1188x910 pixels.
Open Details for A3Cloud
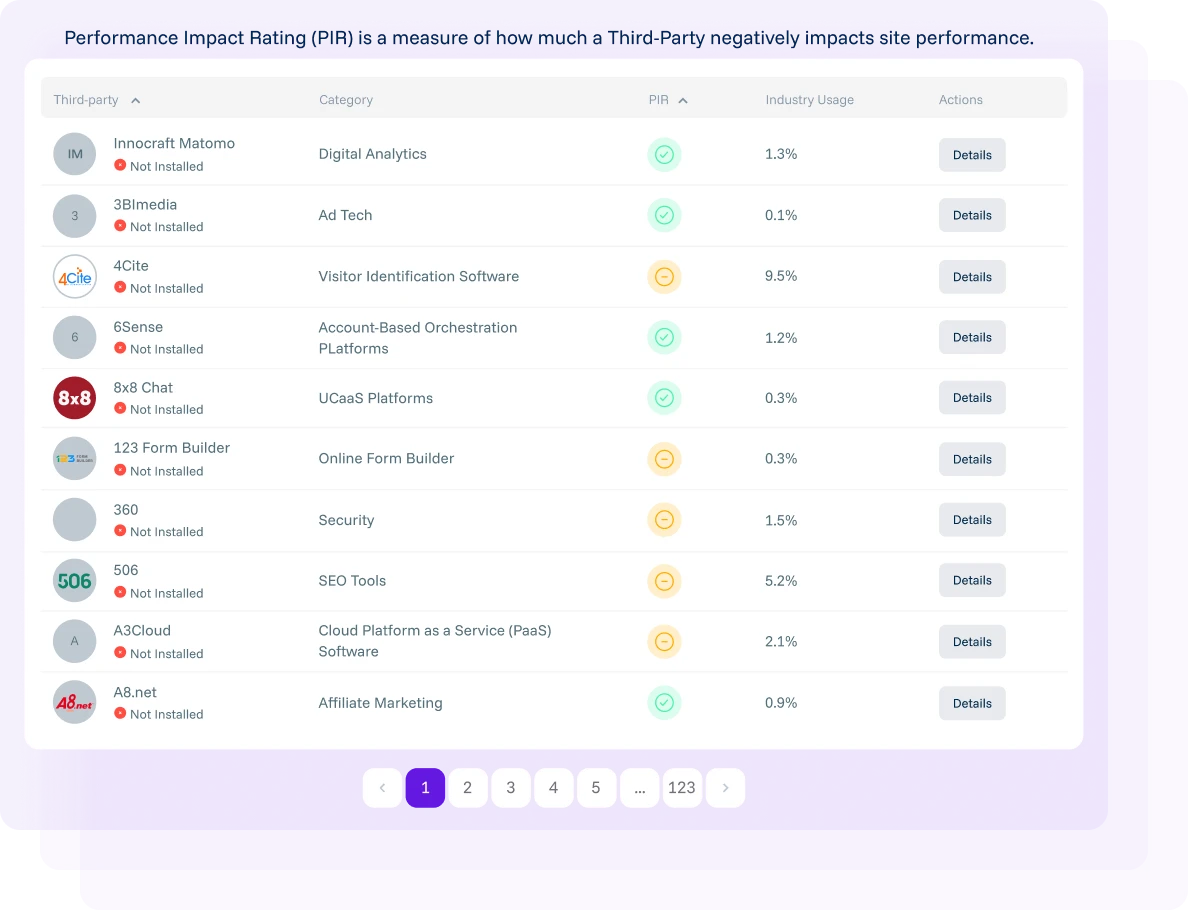pyautogui.click(x=972, y=642)
